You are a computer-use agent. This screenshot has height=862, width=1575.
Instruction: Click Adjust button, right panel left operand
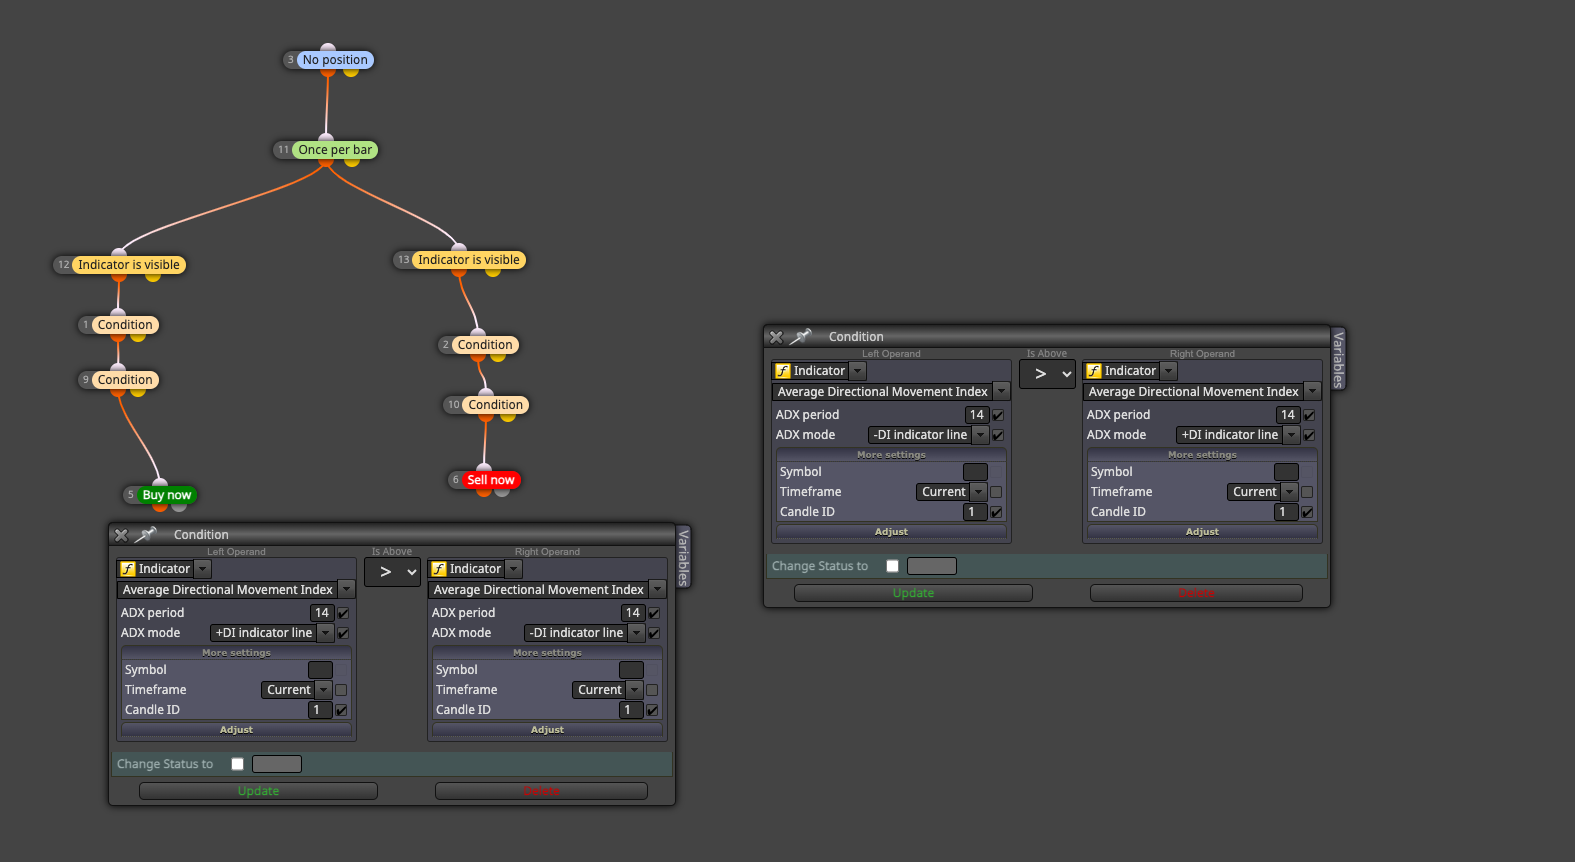click(891, 532)
